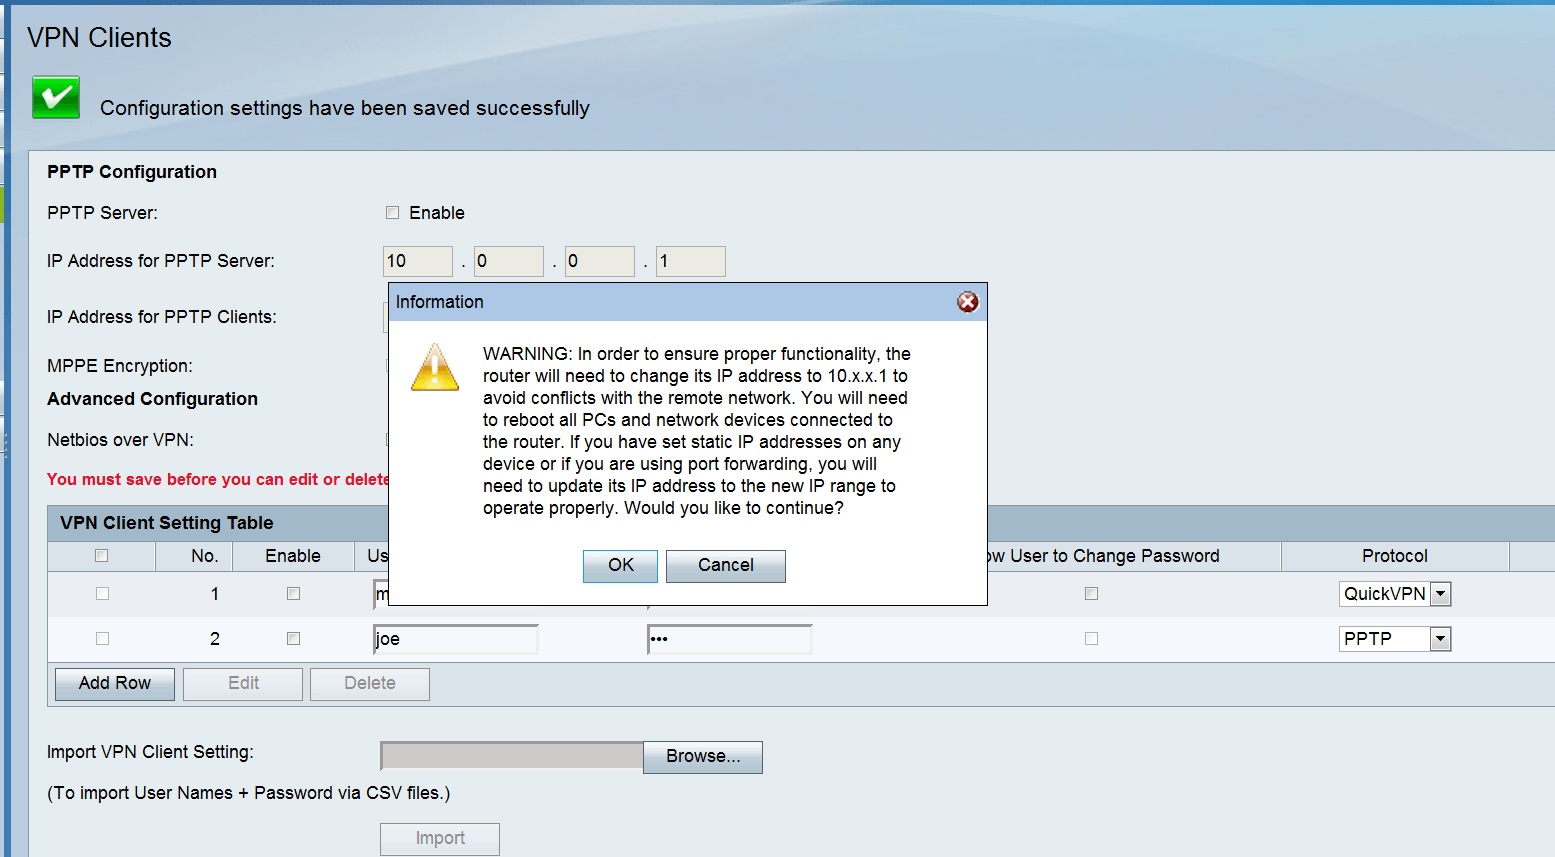Select row 2 checkbox in client table
This screenshot has height=857, width=1555.
click(102, 639)
